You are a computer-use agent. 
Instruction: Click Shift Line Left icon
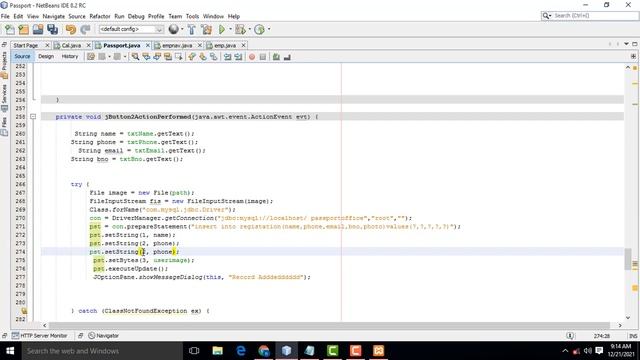pos(227,57)
